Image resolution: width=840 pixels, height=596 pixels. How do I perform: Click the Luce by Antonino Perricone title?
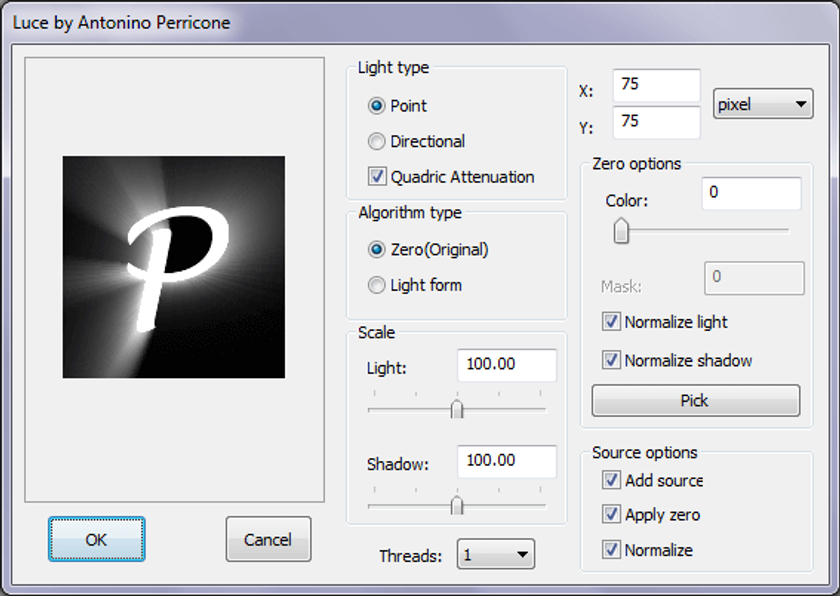point(122,22)
